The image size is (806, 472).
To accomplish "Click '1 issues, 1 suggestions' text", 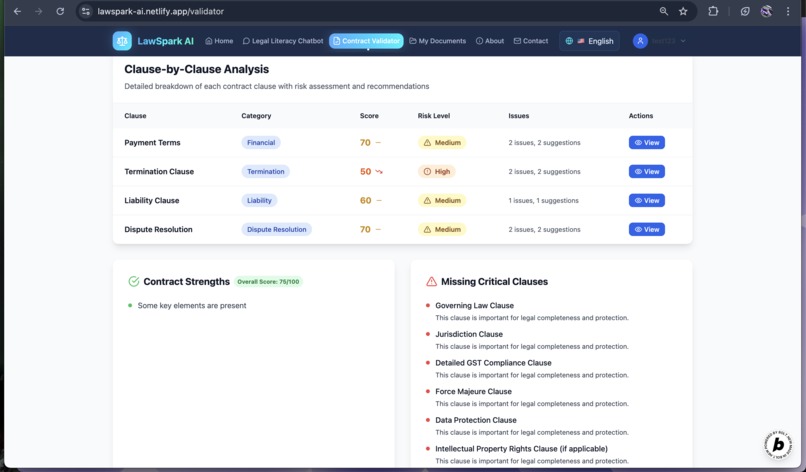I will pos(543,201).
